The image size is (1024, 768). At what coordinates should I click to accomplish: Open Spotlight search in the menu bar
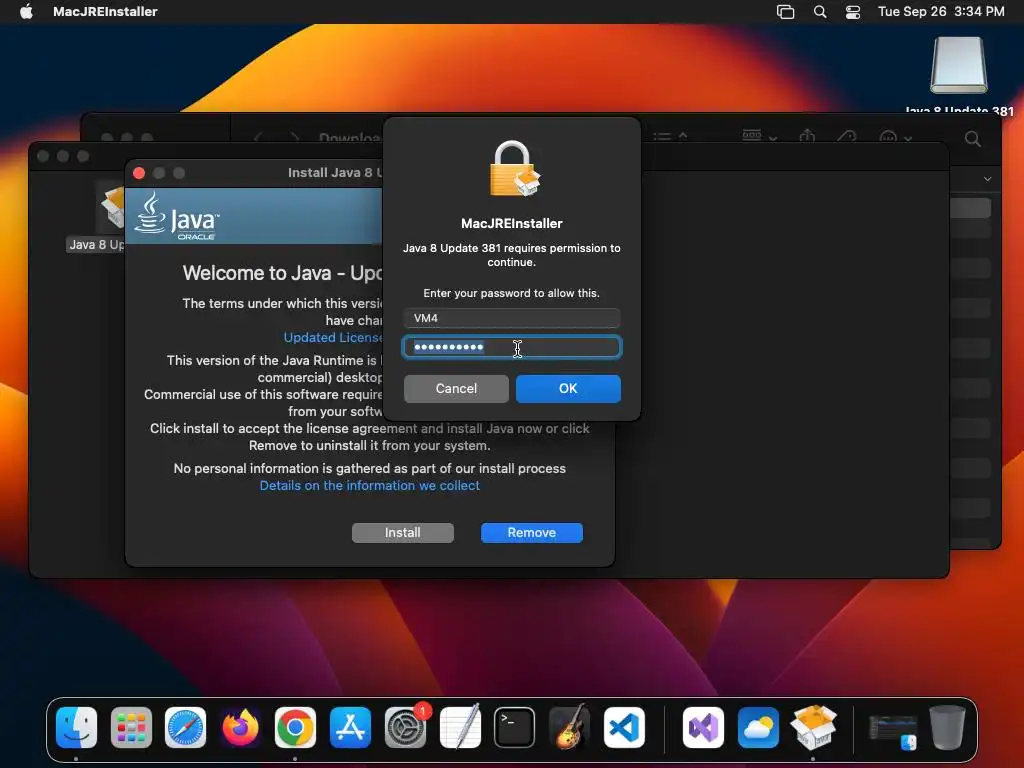pyautogui.click(x=820, y=12)
